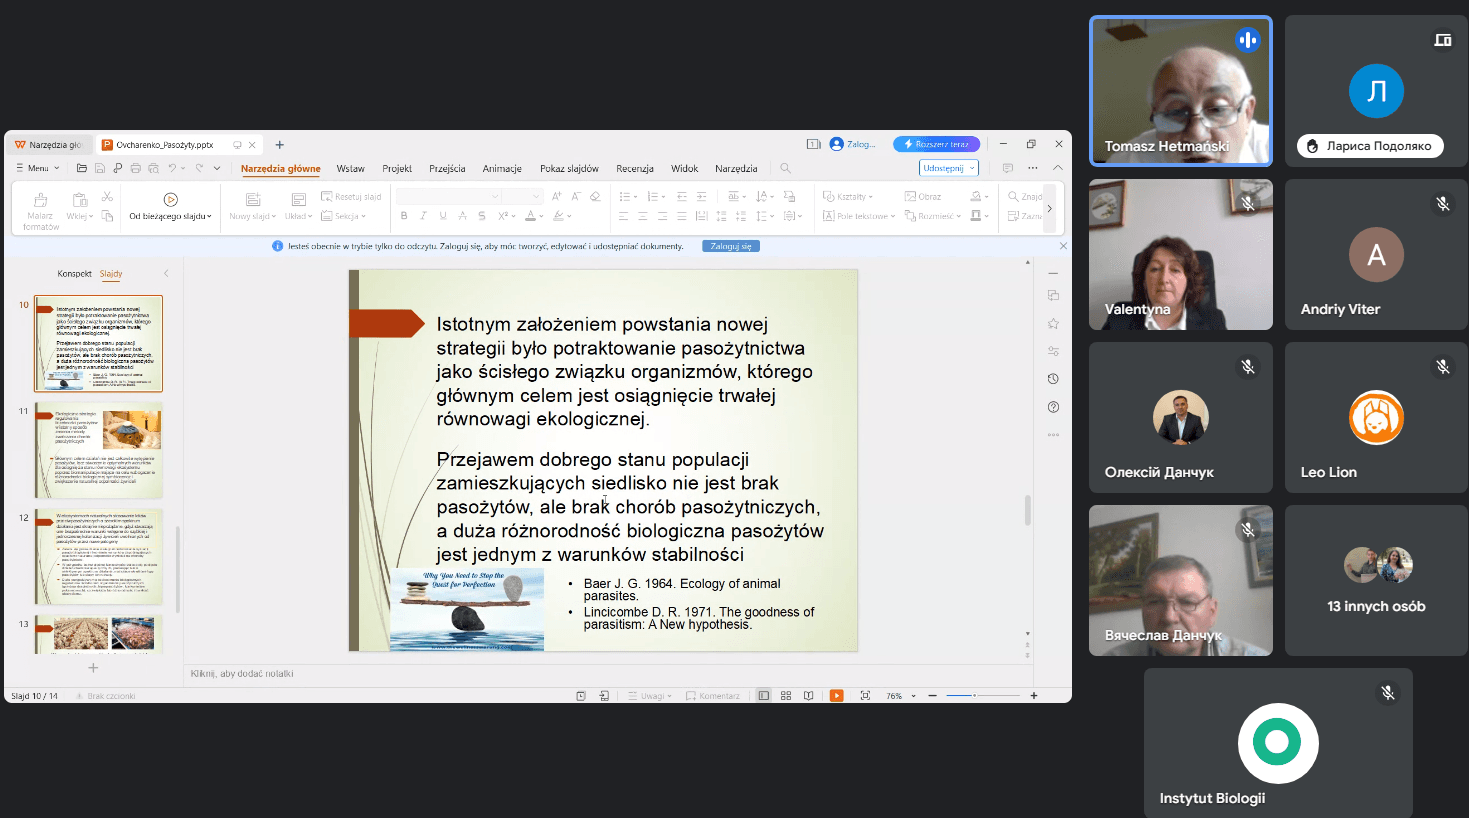Open the Sekcja dropdown

pyautogui.click(x=343, y=216)
